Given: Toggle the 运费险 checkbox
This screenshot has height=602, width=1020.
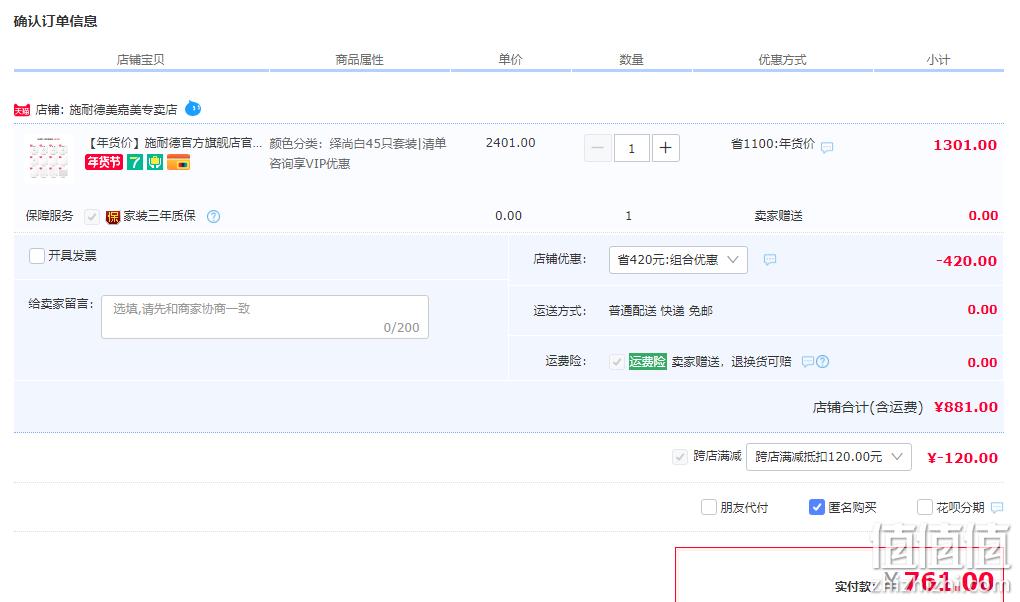Looking at the screenshot, I should tap(617, 362).
